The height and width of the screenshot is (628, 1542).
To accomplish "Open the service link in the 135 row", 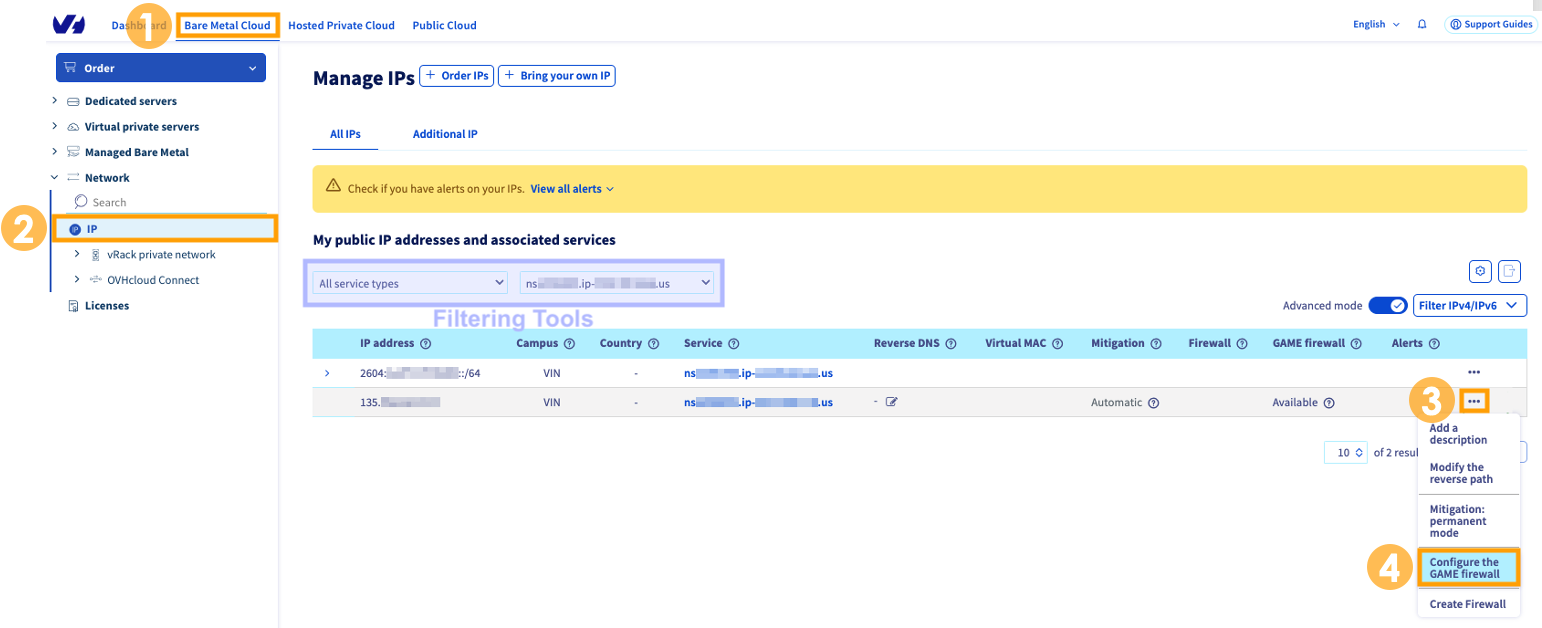I will click(758, 402).
